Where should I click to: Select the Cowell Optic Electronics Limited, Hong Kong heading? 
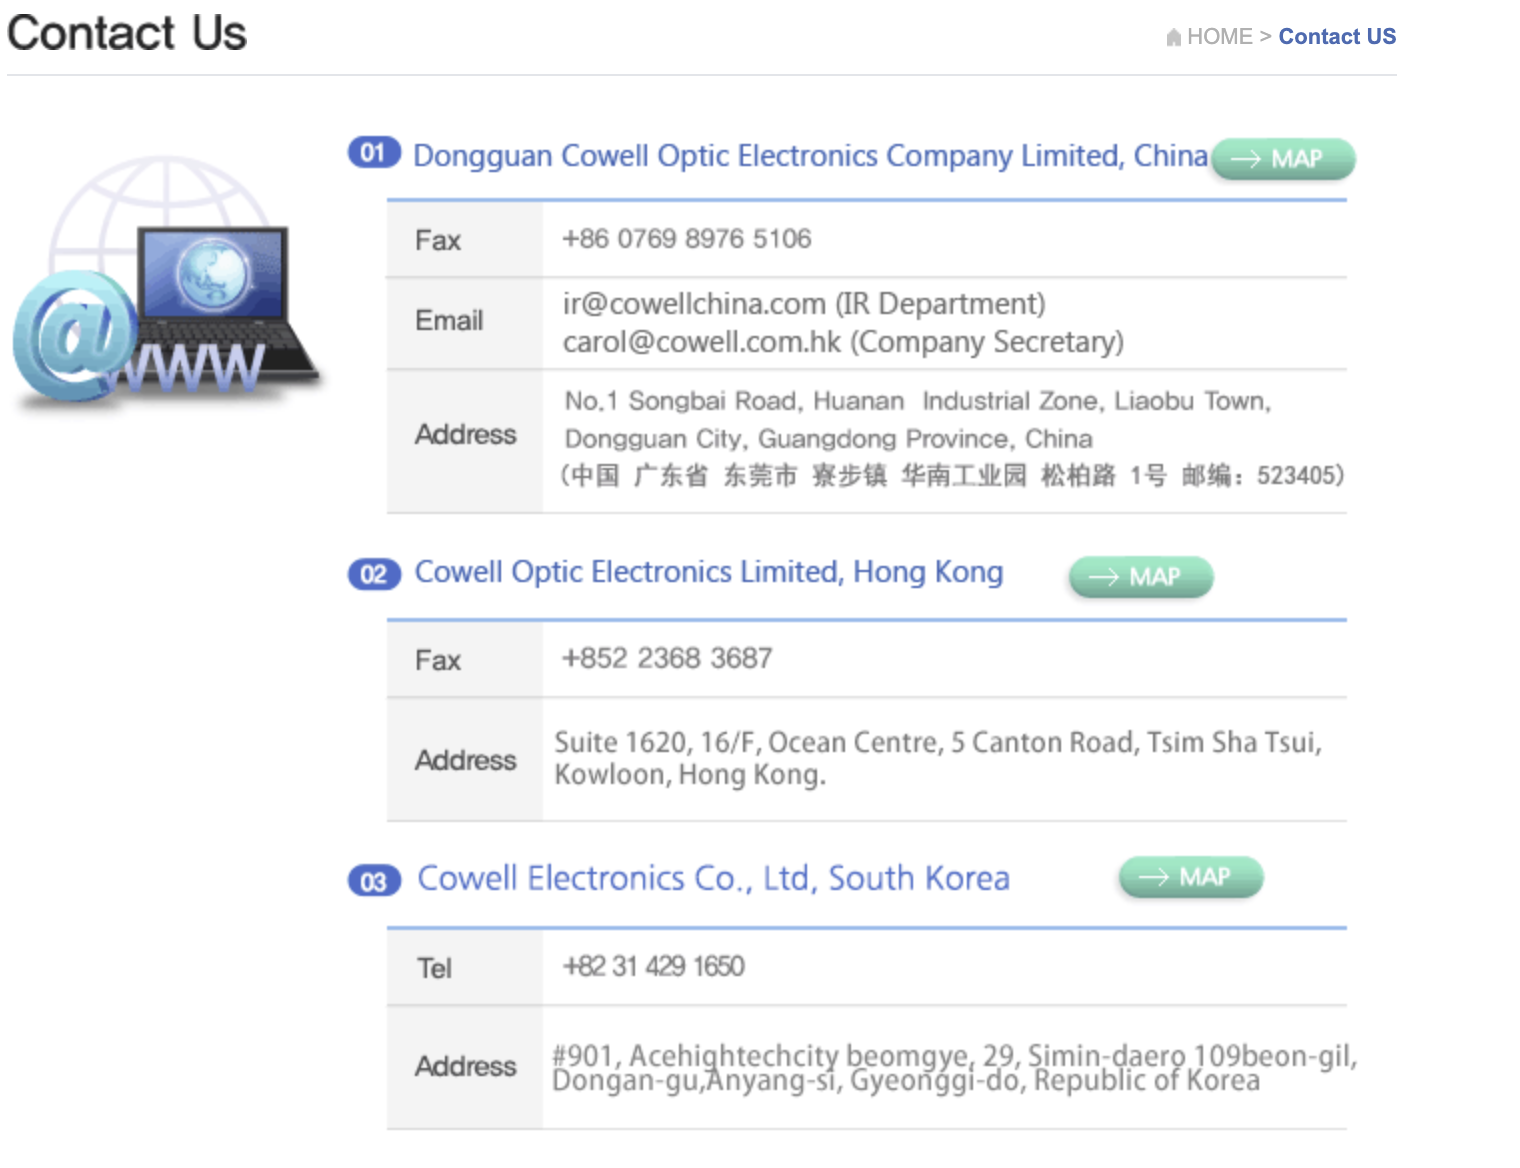click(x=709, y=572)
